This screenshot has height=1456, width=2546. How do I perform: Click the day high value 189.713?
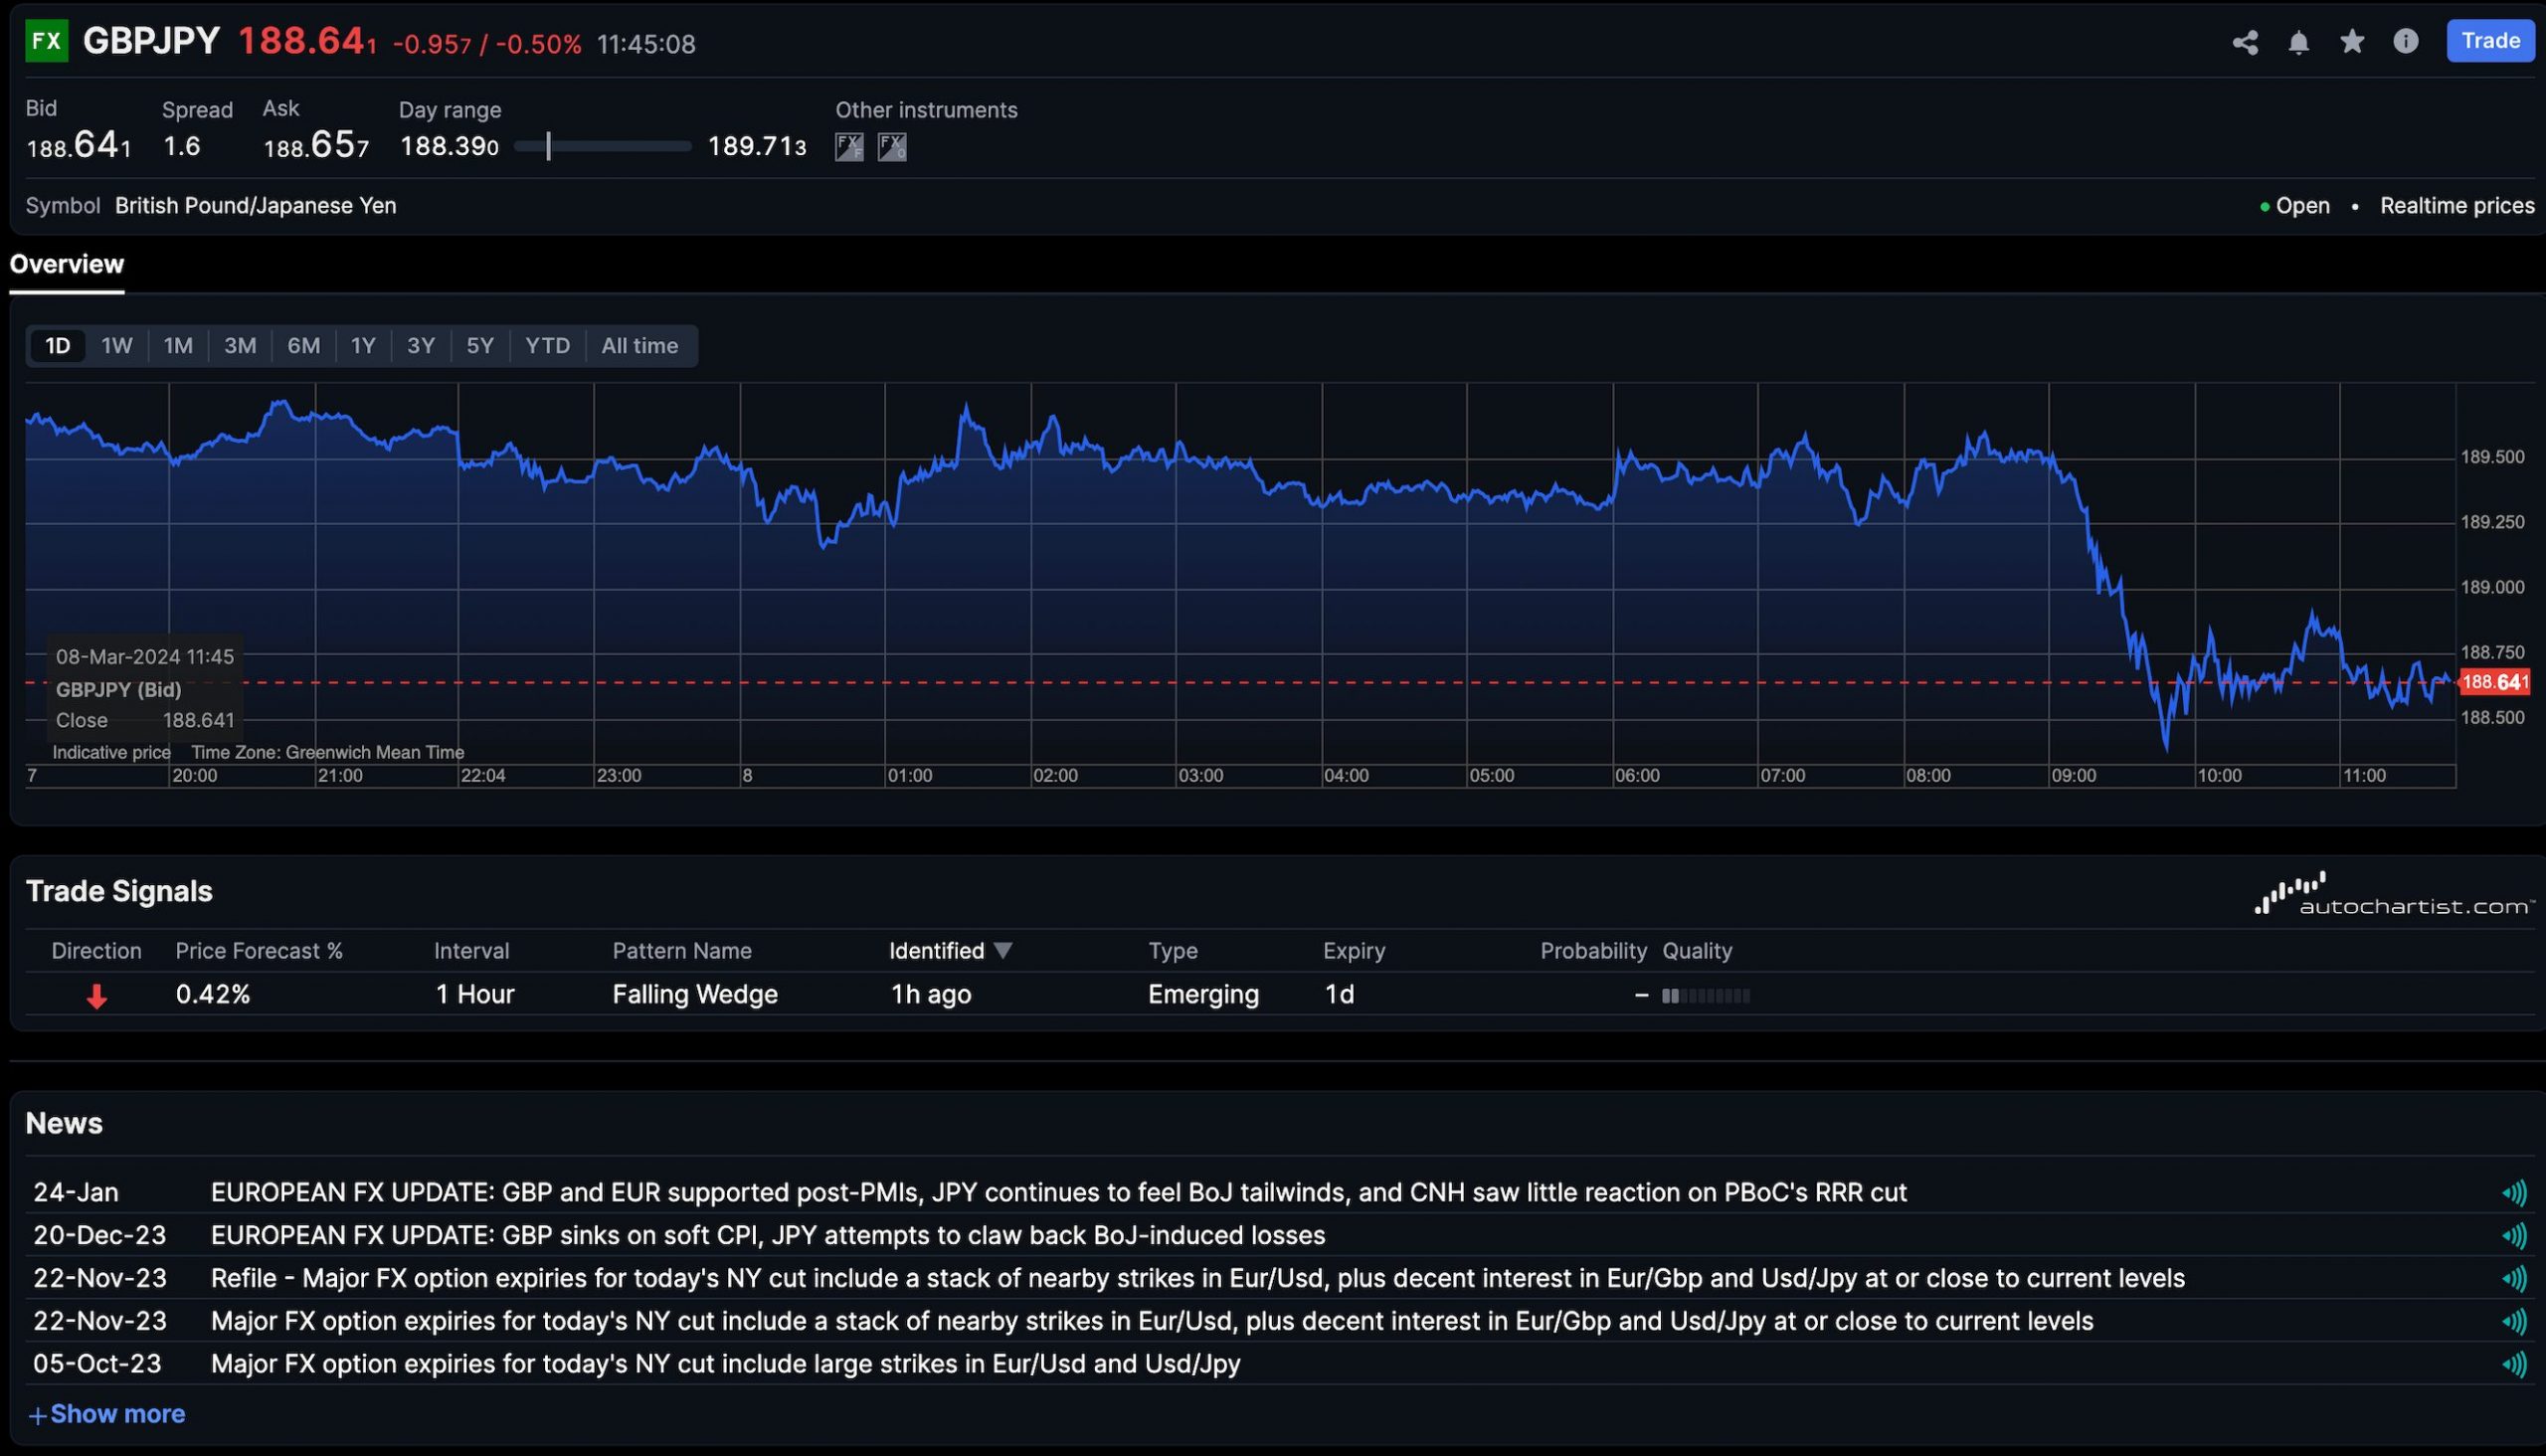click(x=757, y=147)
